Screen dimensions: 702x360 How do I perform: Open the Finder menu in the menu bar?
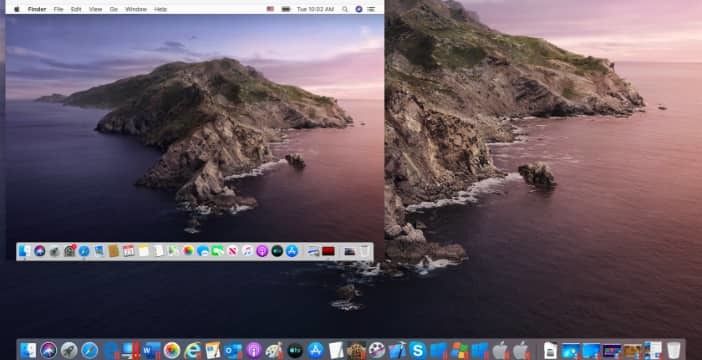(x=37, y=9)
